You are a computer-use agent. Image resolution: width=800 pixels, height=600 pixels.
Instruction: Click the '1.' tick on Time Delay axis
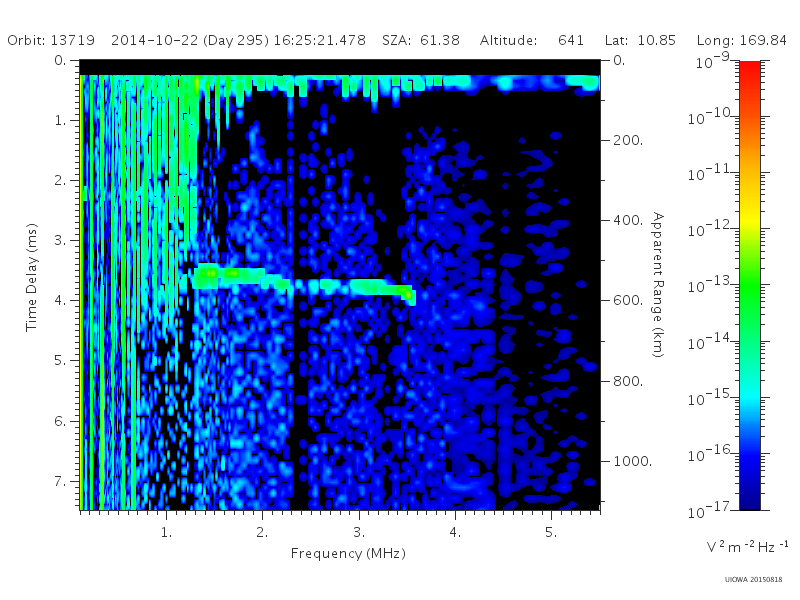[60, 120]
